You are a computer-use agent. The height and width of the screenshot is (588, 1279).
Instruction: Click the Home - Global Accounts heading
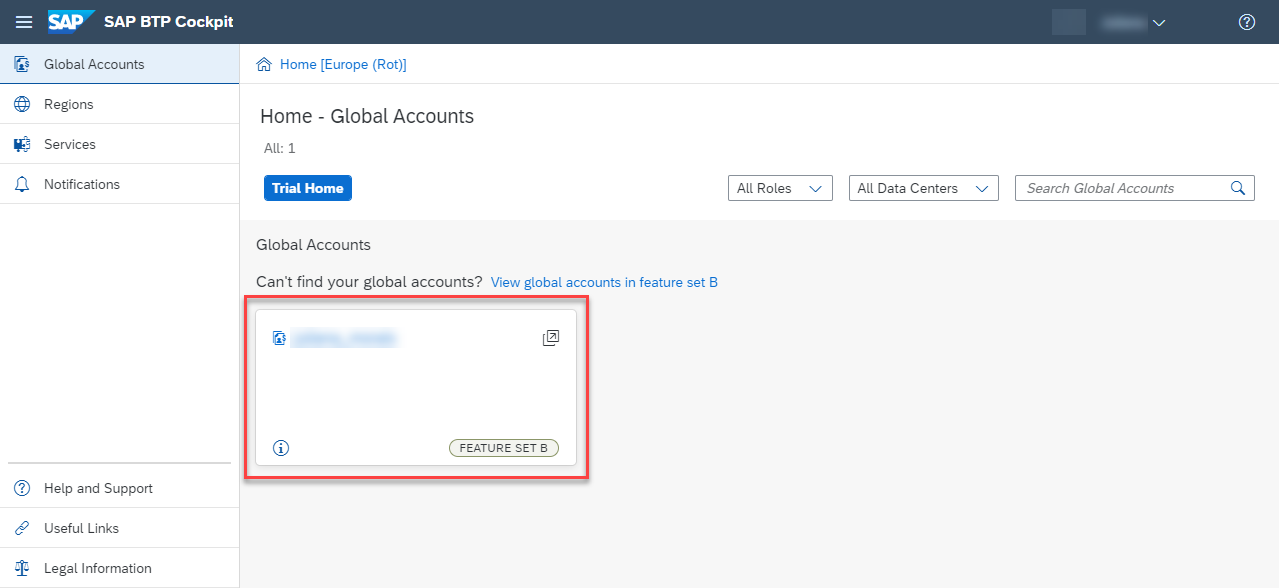(x=367, y=116)
